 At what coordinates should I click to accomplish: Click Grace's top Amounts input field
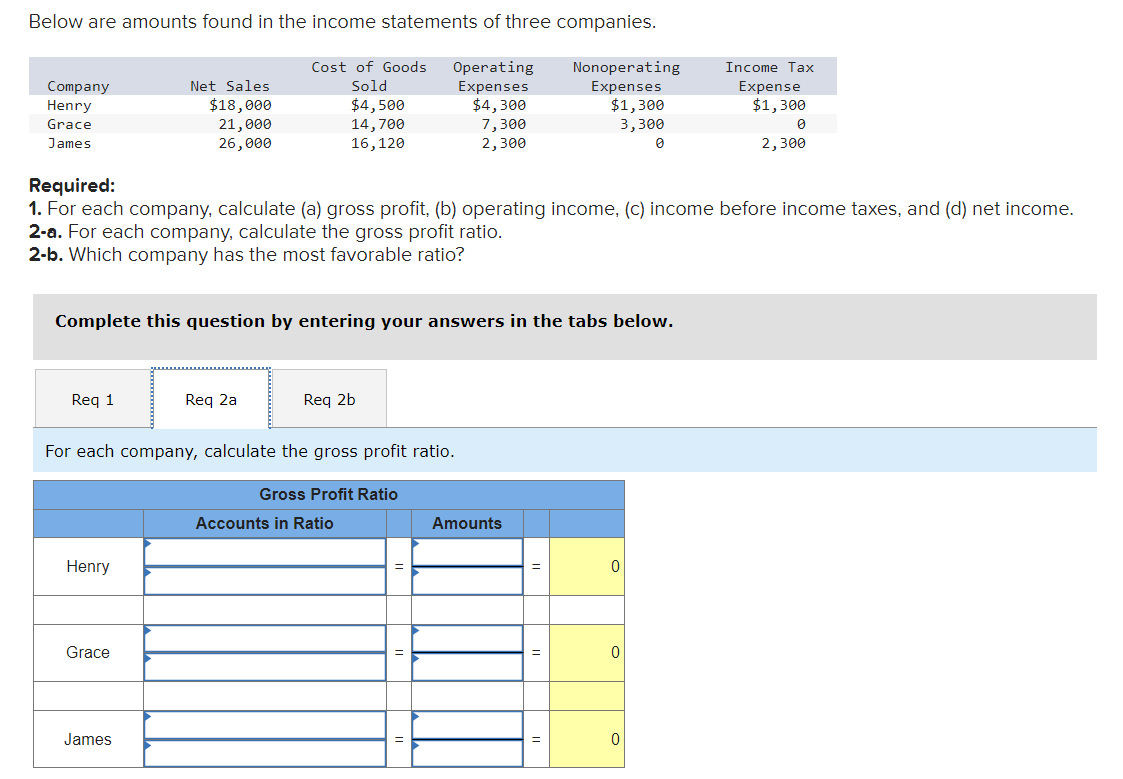pos(467,638)
